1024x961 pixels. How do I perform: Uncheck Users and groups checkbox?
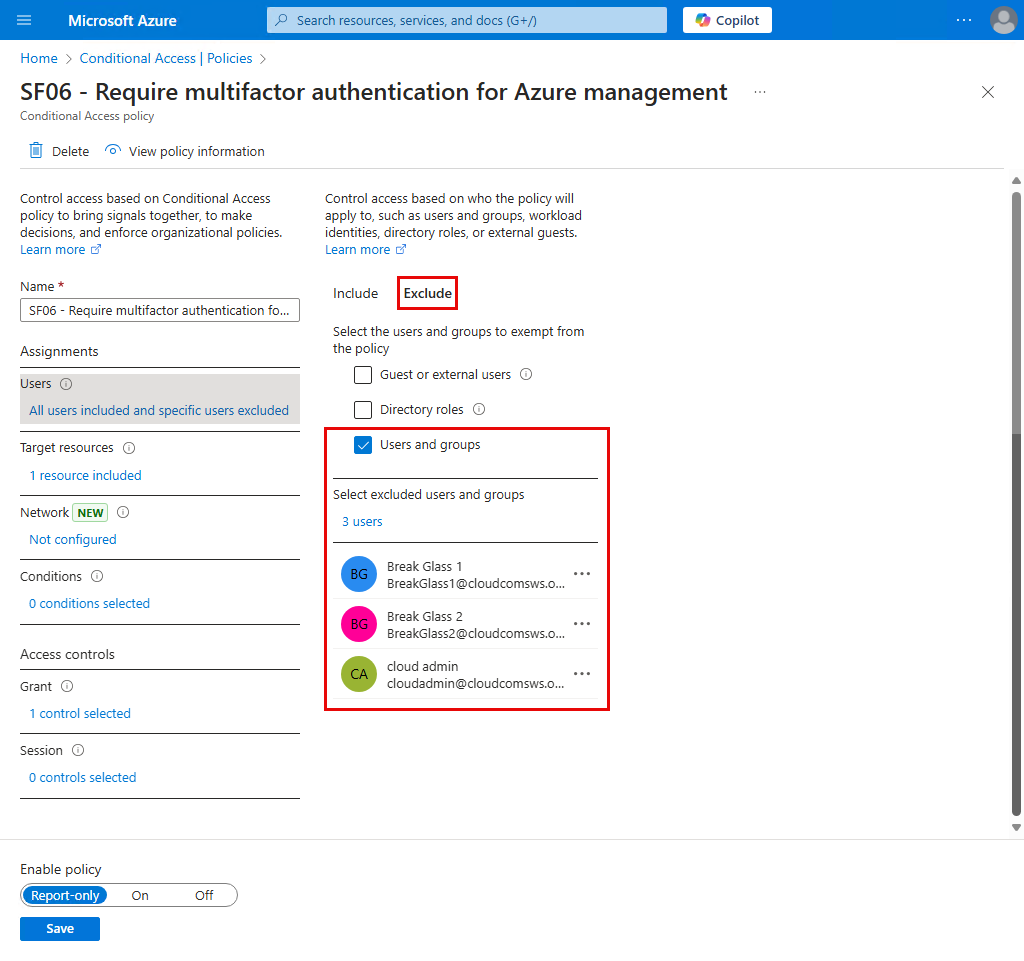362,445
